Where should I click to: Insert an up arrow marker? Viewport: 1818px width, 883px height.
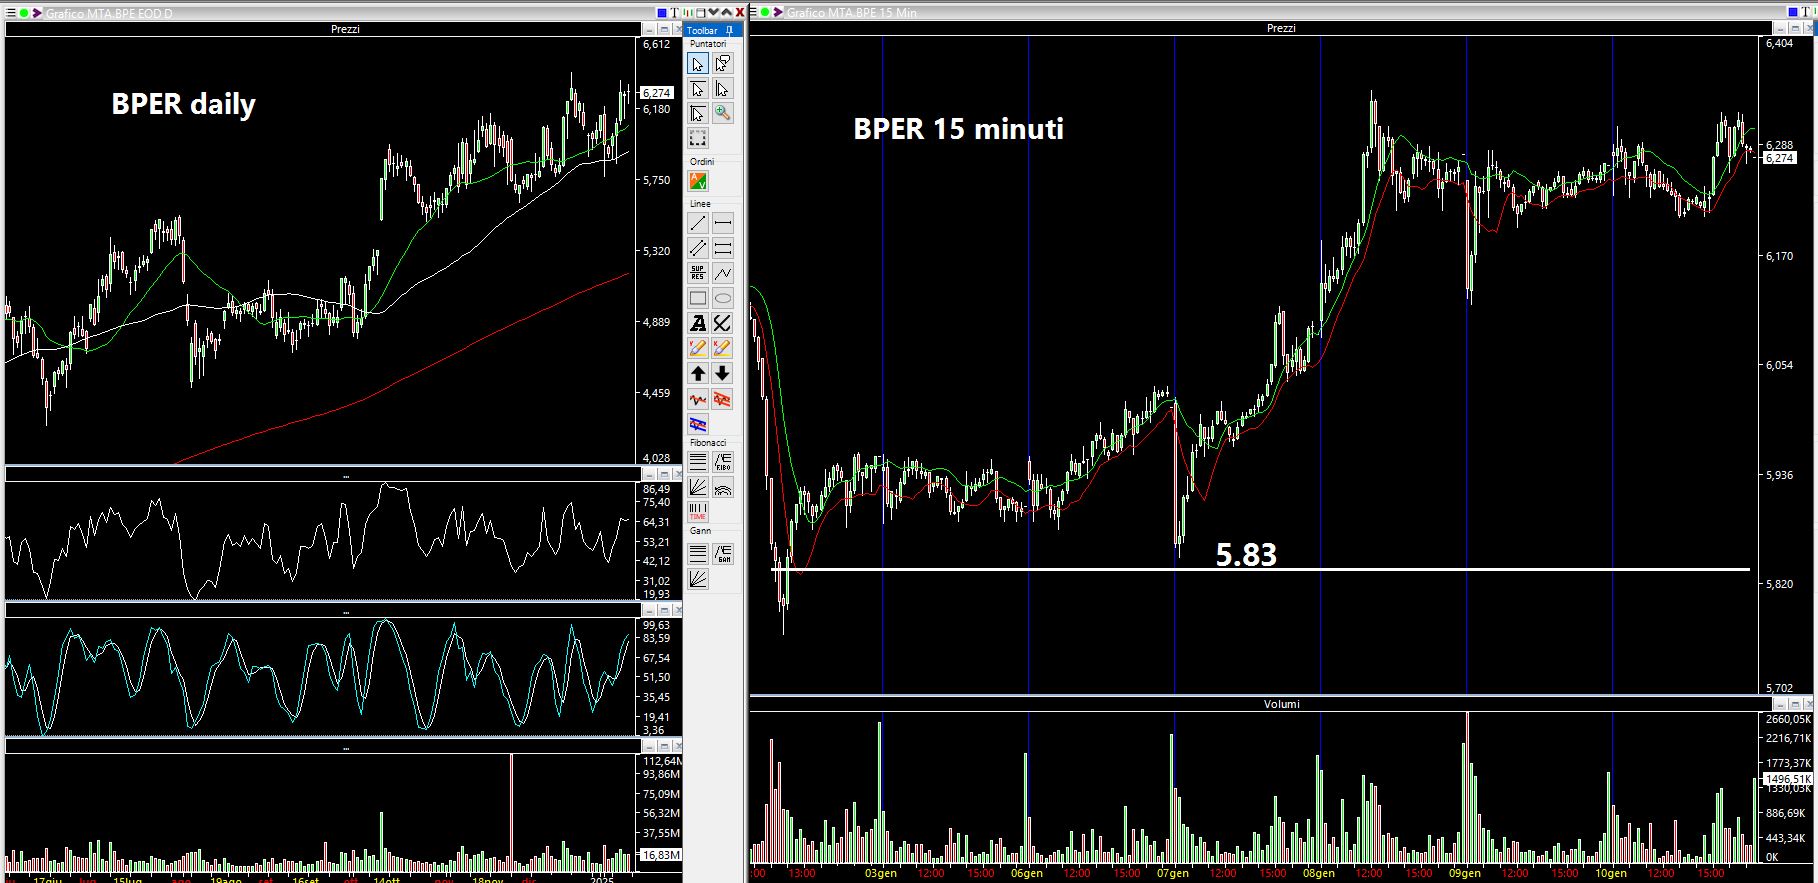tap(698, 373)
